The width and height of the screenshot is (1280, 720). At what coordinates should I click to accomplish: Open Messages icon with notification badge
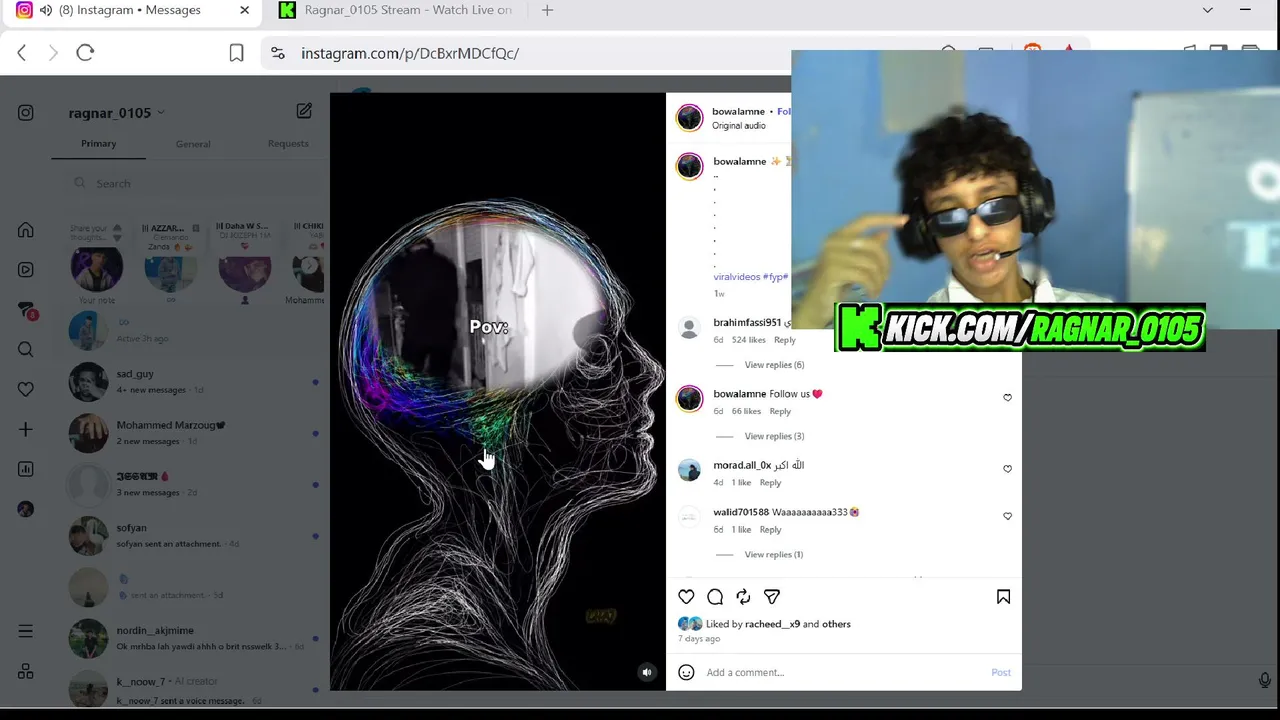[27, 310]
